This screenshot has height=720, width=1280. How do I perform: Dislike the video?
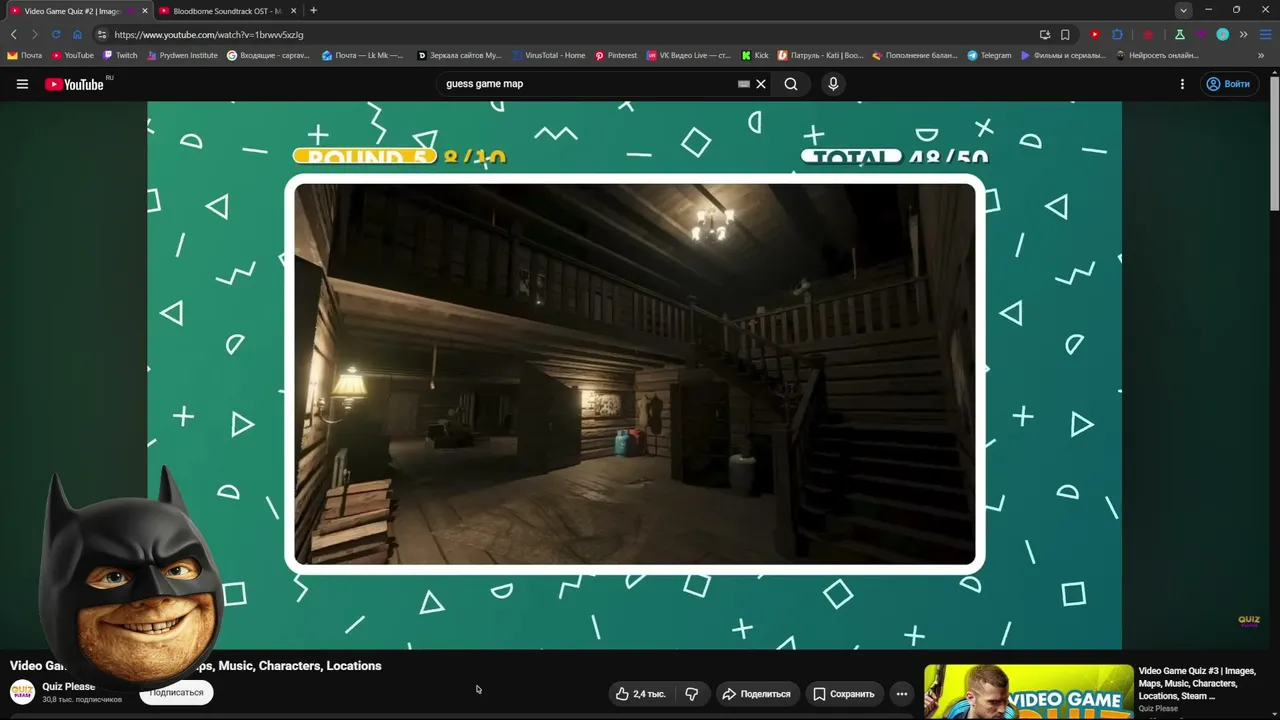tap(691, 694)
